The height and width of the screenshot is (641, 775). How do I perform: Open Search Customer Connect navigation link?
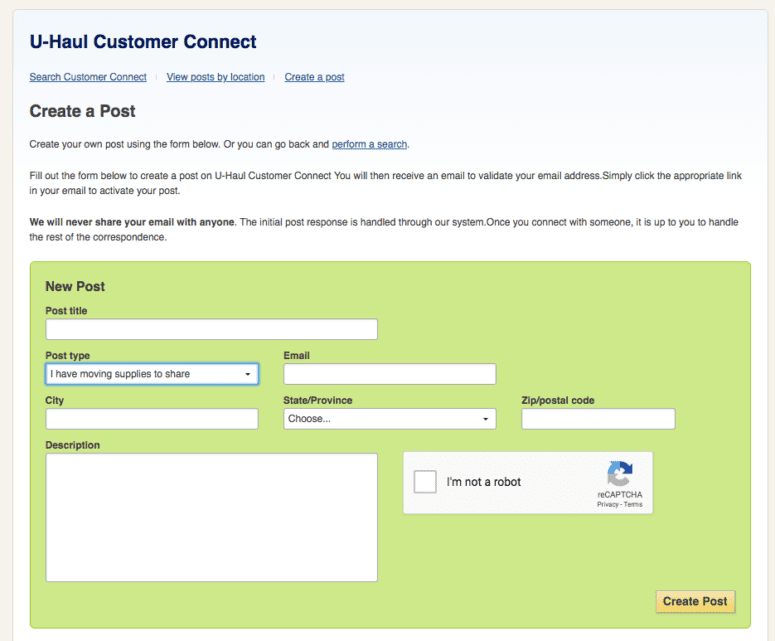point(88,77)
